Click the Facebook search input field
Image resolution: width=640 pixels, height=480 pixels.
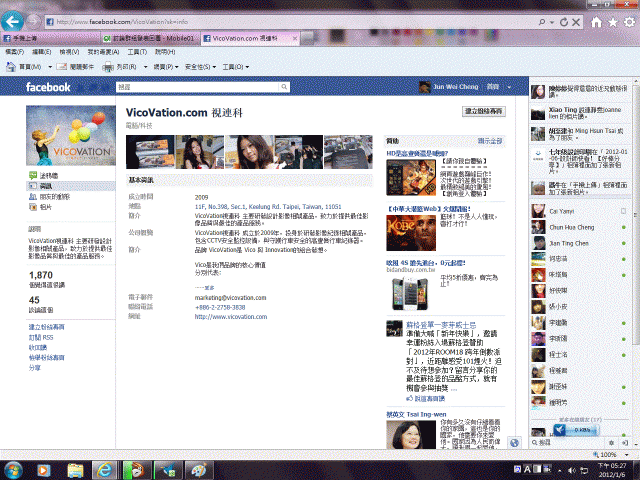tap(198, 87)
